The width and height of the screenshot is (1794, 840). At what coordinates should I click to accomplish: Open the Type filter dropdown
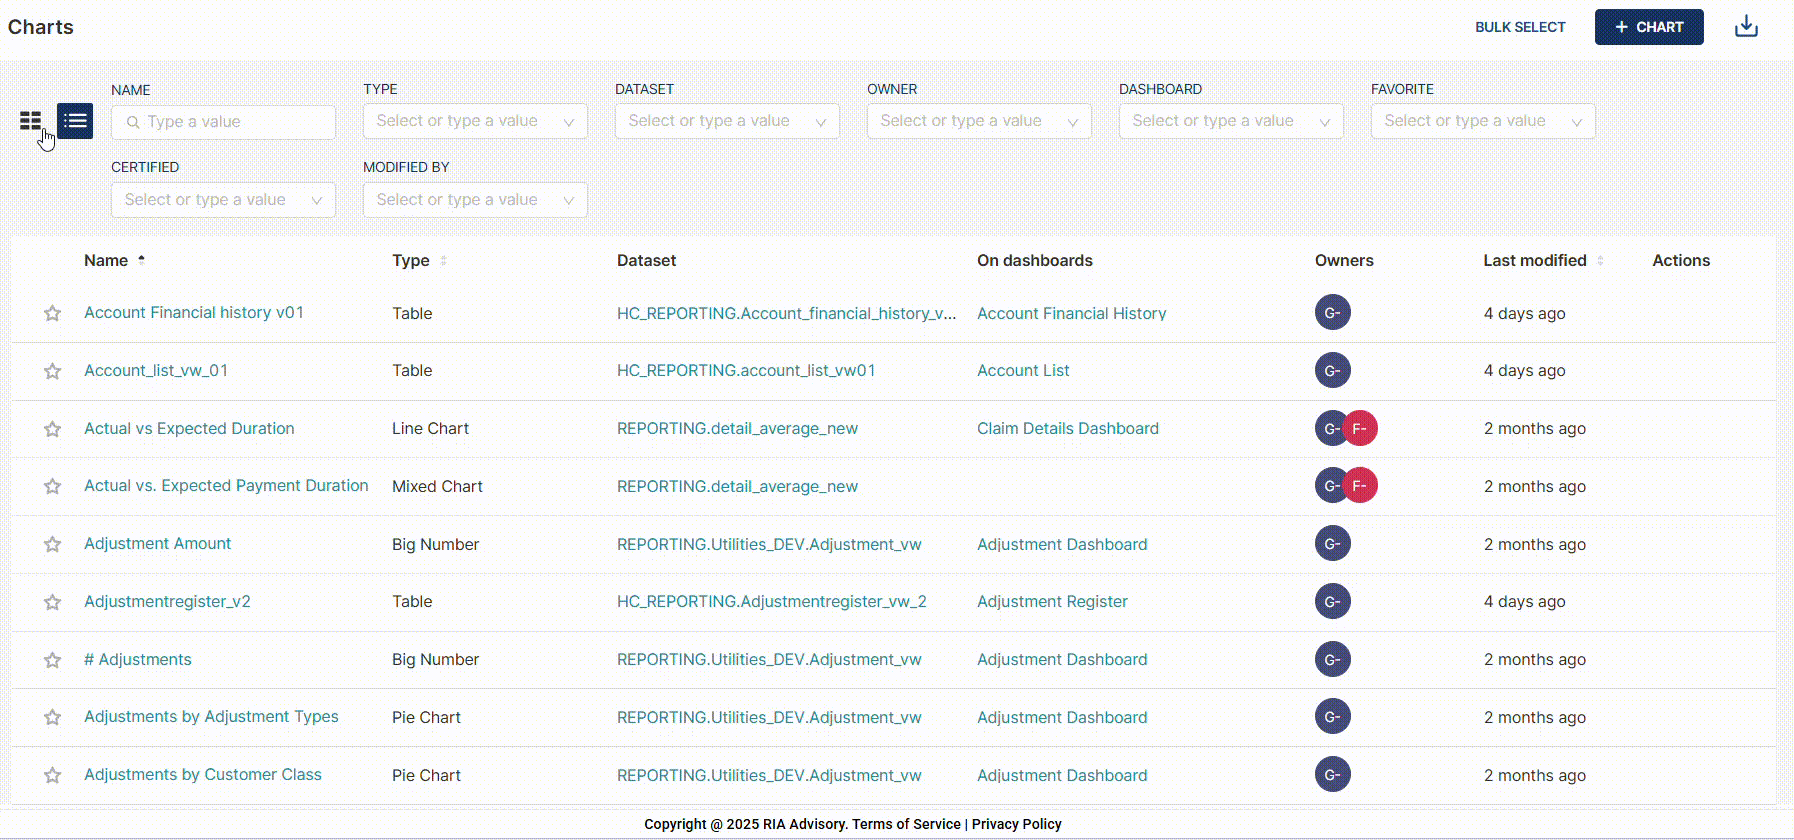pyautogui.click(x=475, y=121)
